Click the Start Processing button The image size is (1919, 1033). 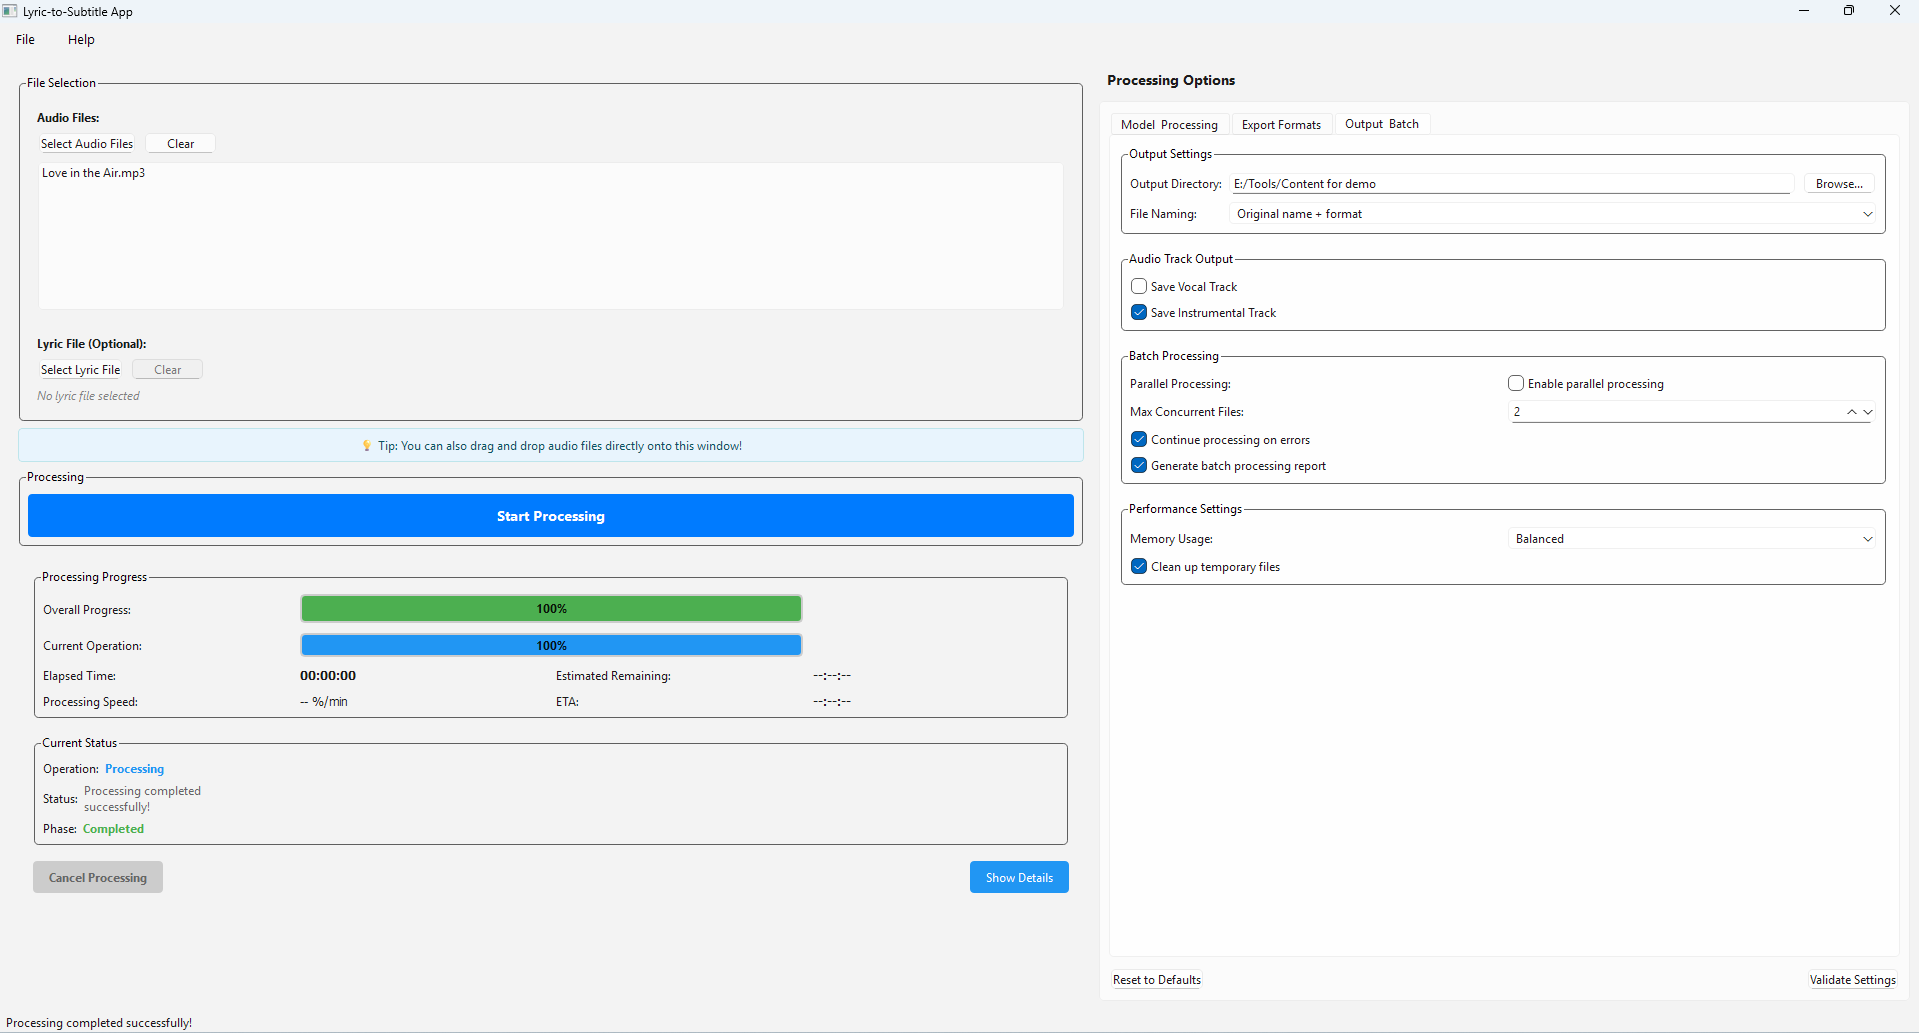(551, 516)
